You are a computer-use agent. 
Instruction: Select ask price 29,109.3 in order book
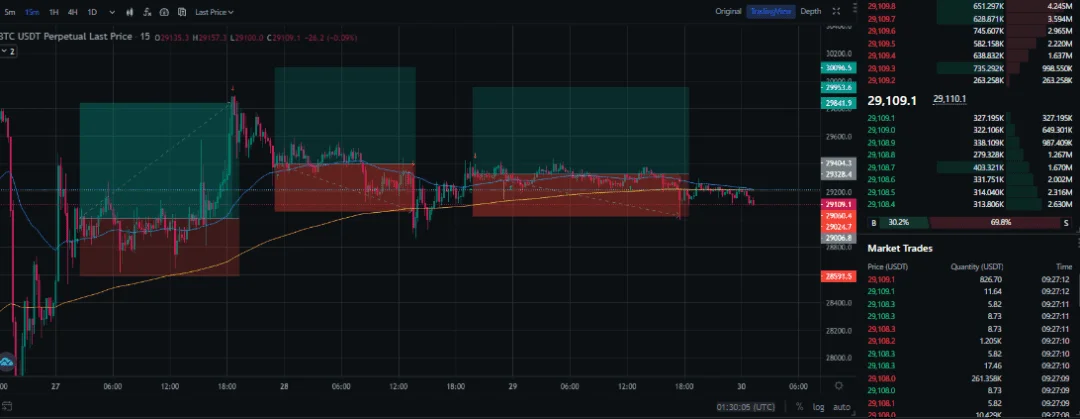(x=881, y=68)
